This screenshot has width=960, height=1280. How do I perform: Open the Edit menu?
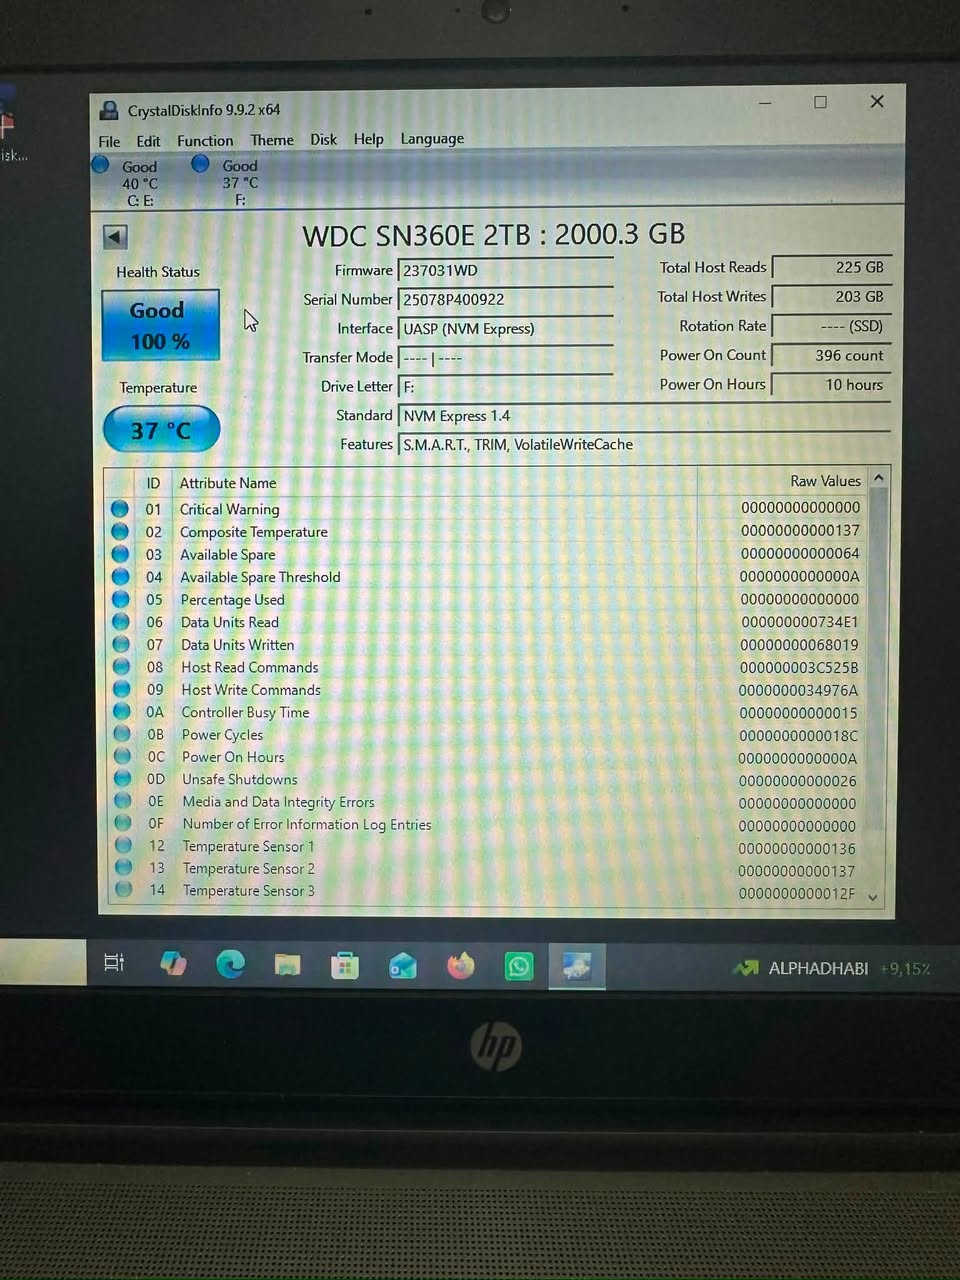148,141
